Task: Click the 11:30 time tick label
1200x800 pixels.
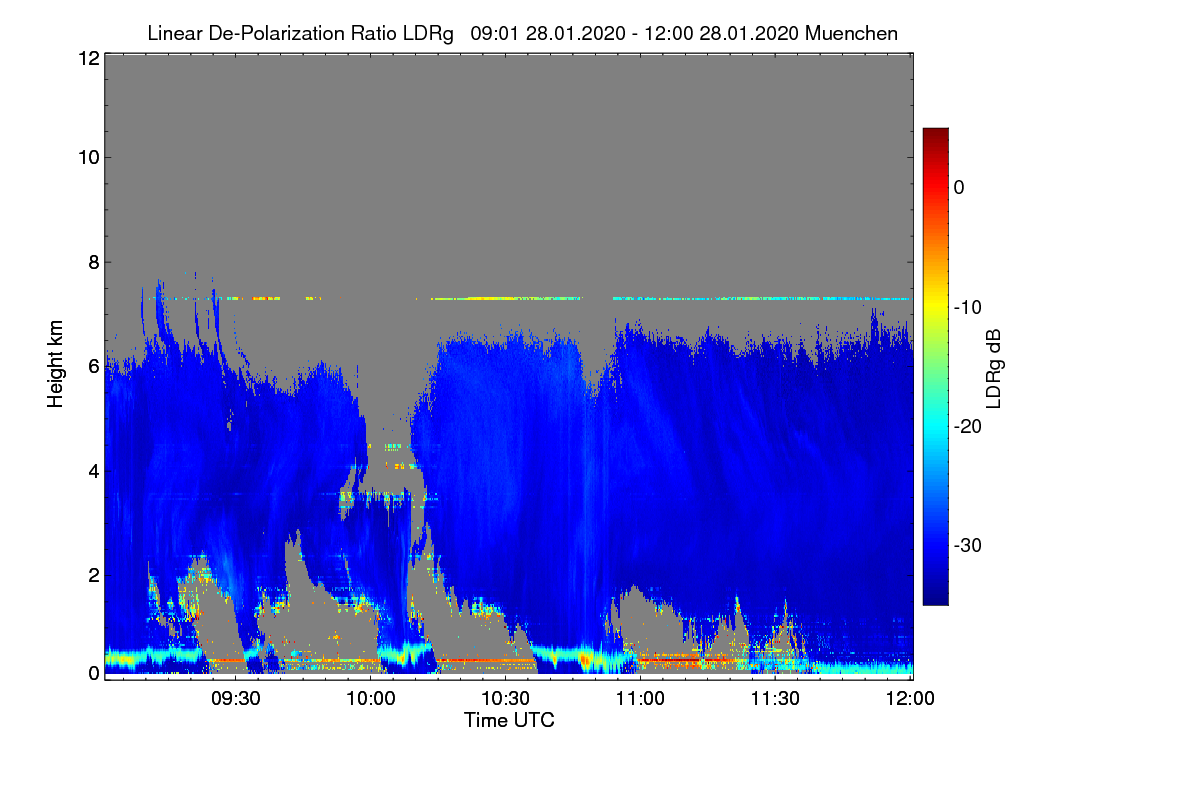Action: coord(775,698)
